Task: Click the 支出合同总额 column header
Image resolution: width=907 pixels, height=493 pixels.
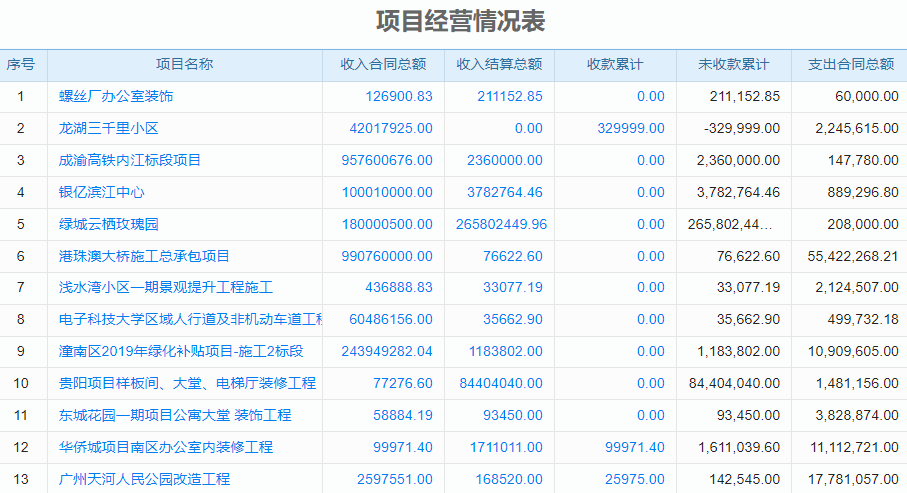Action: 850,64
